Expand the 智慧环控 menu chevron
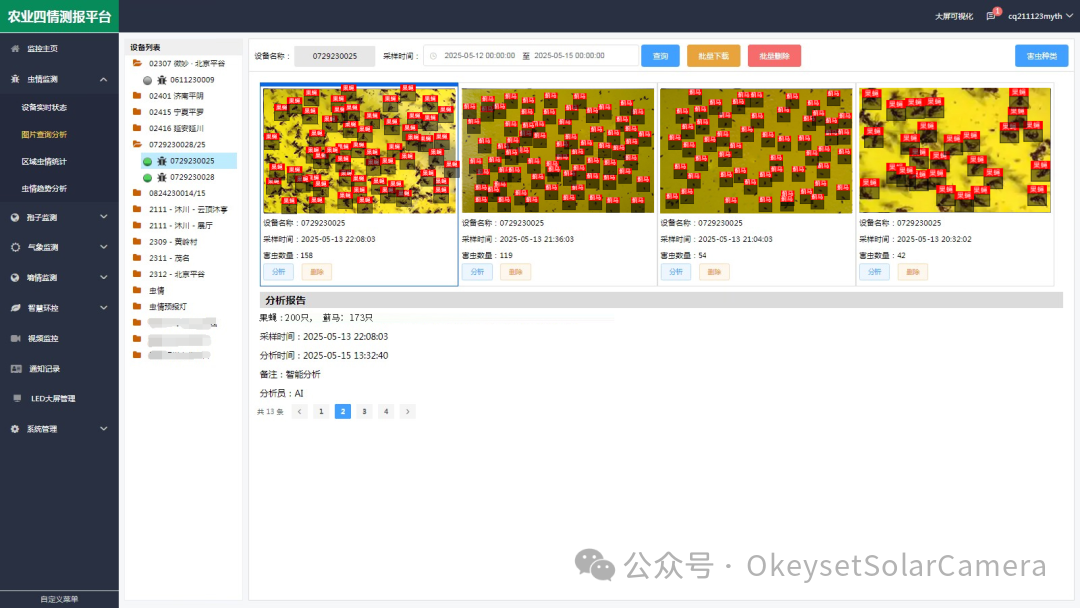This screenshot has width=1080, height=608. [103, 308]
